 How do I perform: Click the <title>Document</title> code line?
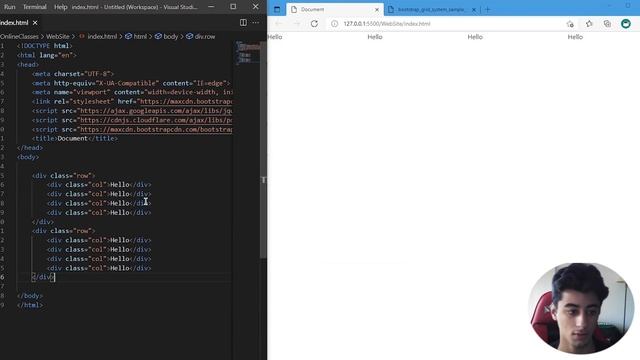pos(75,138)
